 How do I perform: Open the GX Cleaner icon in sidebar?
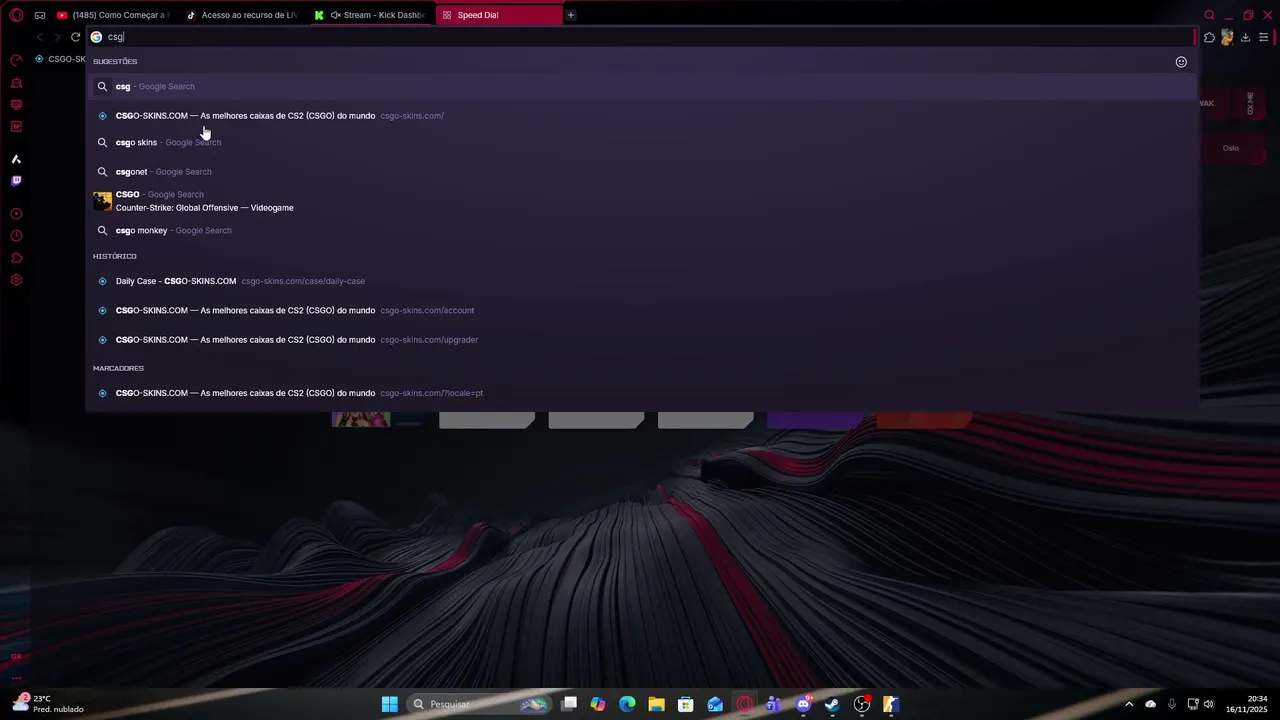tap(16, 83)
